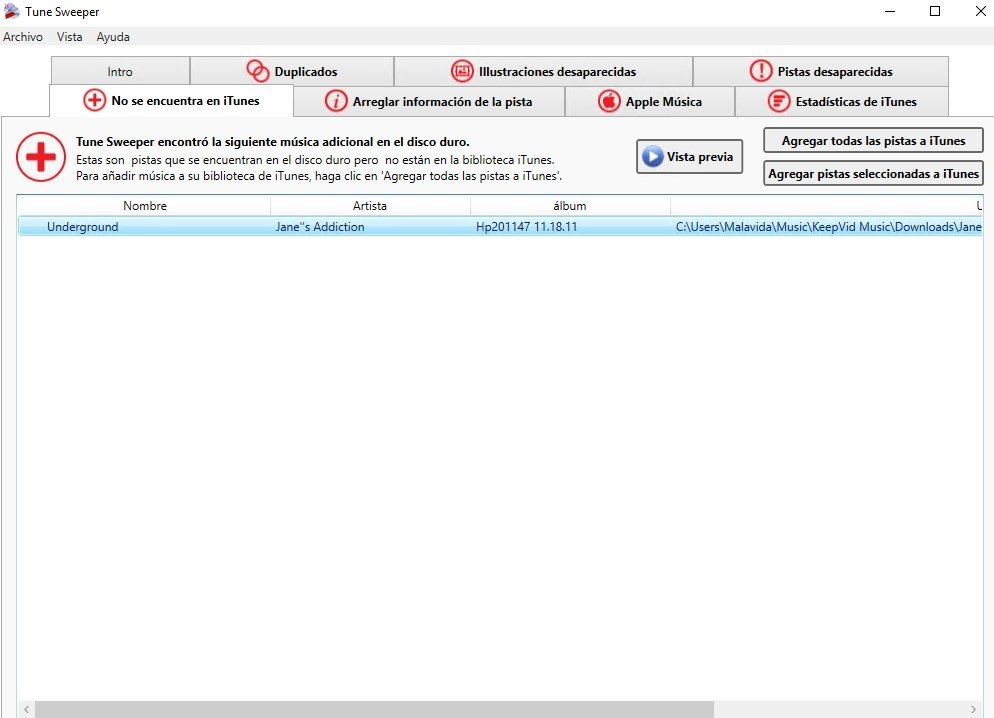The width and height of the screenshot is (994, 718).
Task: Click the horizontal scrollbar right arrow
Action: pos(973,709)
